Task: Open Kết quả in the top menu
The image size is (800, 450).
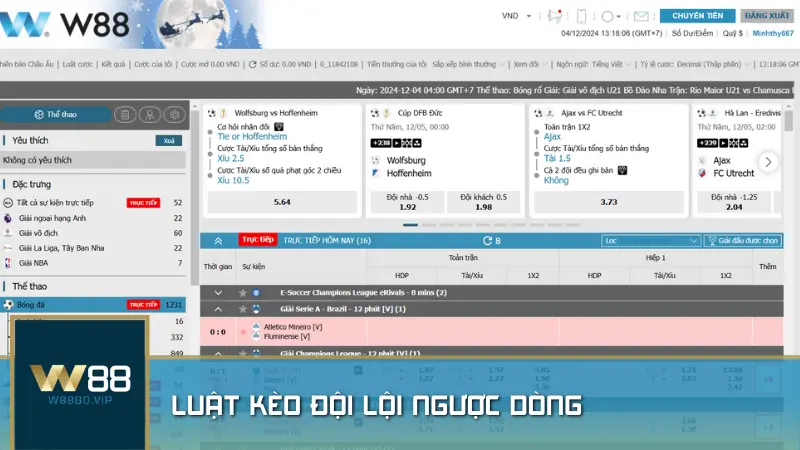Action: click(112, 63)
